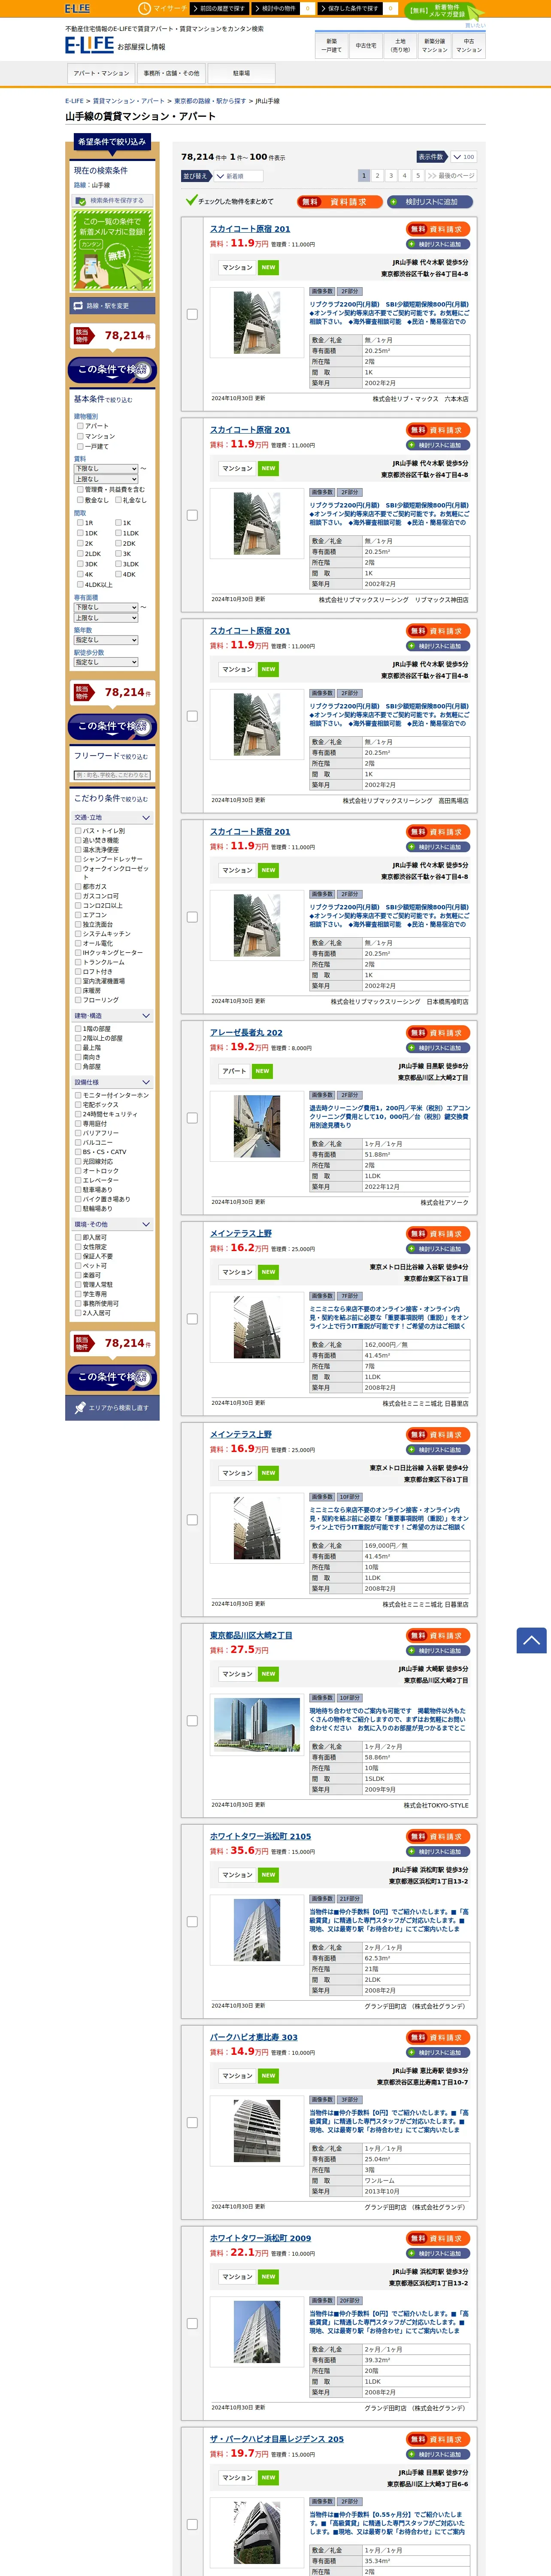
Task: Jump back to top with the arrow button
Action: pyautogui.click(x=531, y=1640)
